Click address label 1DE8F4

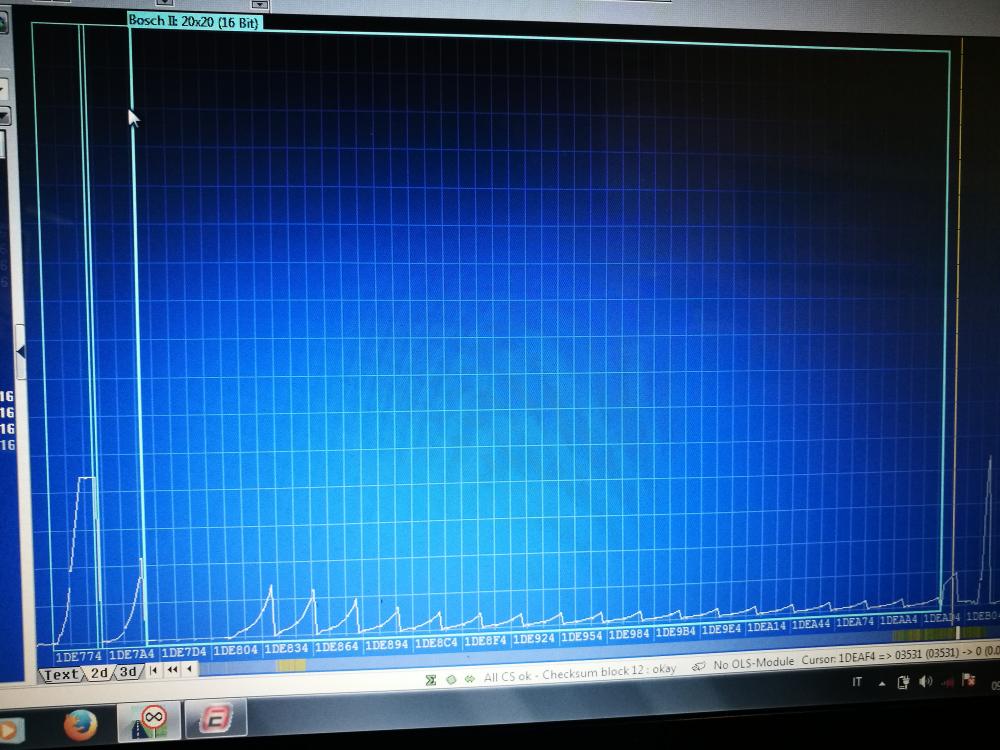click(x=485, y=640)
